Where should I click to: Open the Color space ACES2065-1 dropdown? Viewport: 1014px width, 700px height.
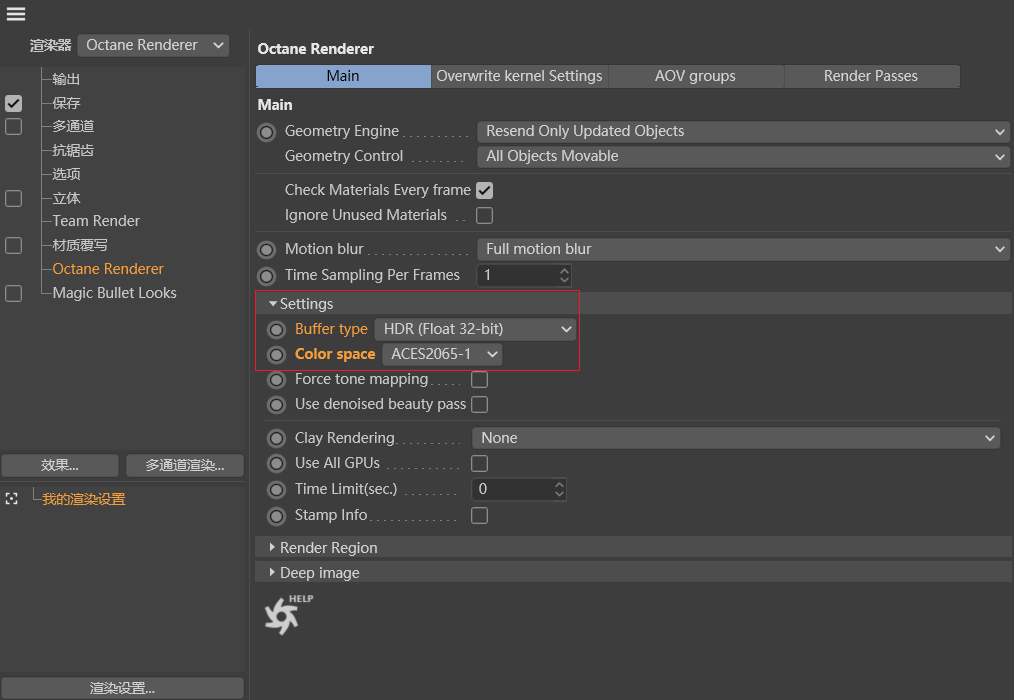pyautogui.click(x=442, y=355)
